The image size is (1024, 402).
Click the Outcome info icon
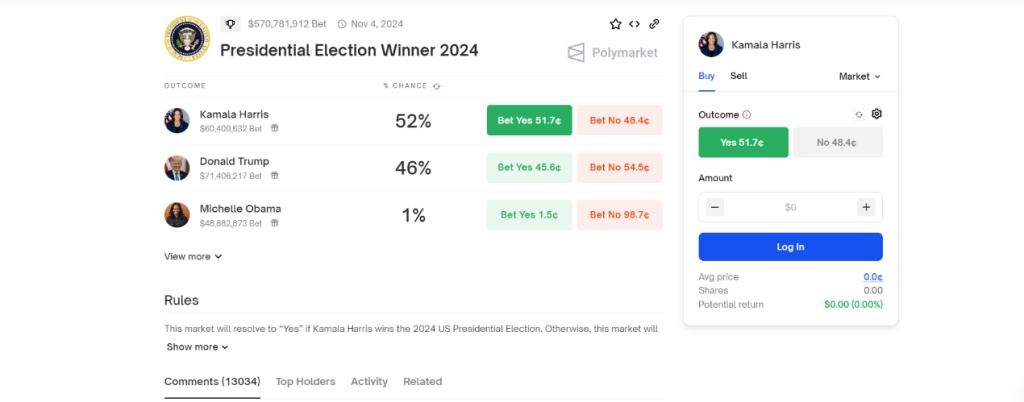tap(746, 115)
